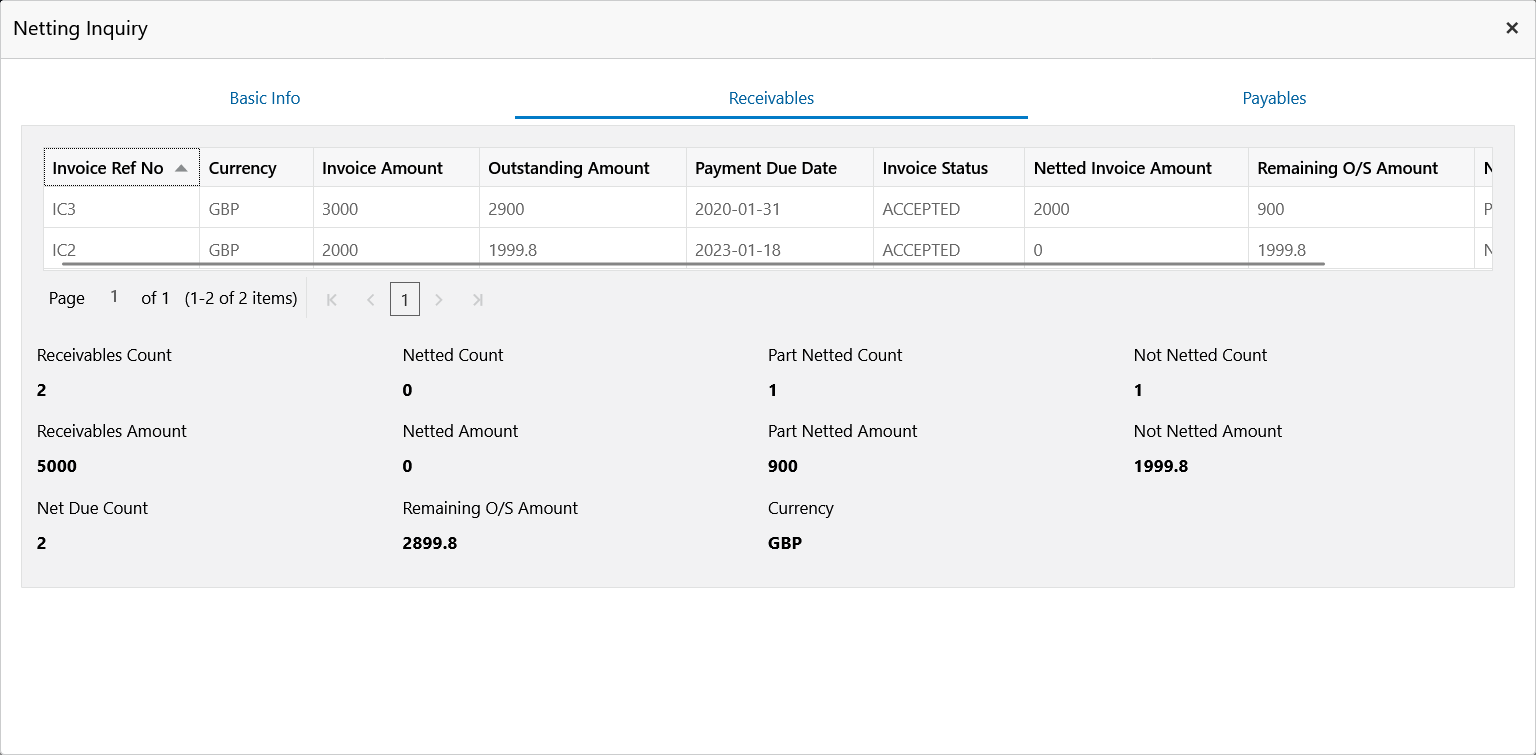Click the netted invoice amount 2000 cell

tap(1136, 209)
